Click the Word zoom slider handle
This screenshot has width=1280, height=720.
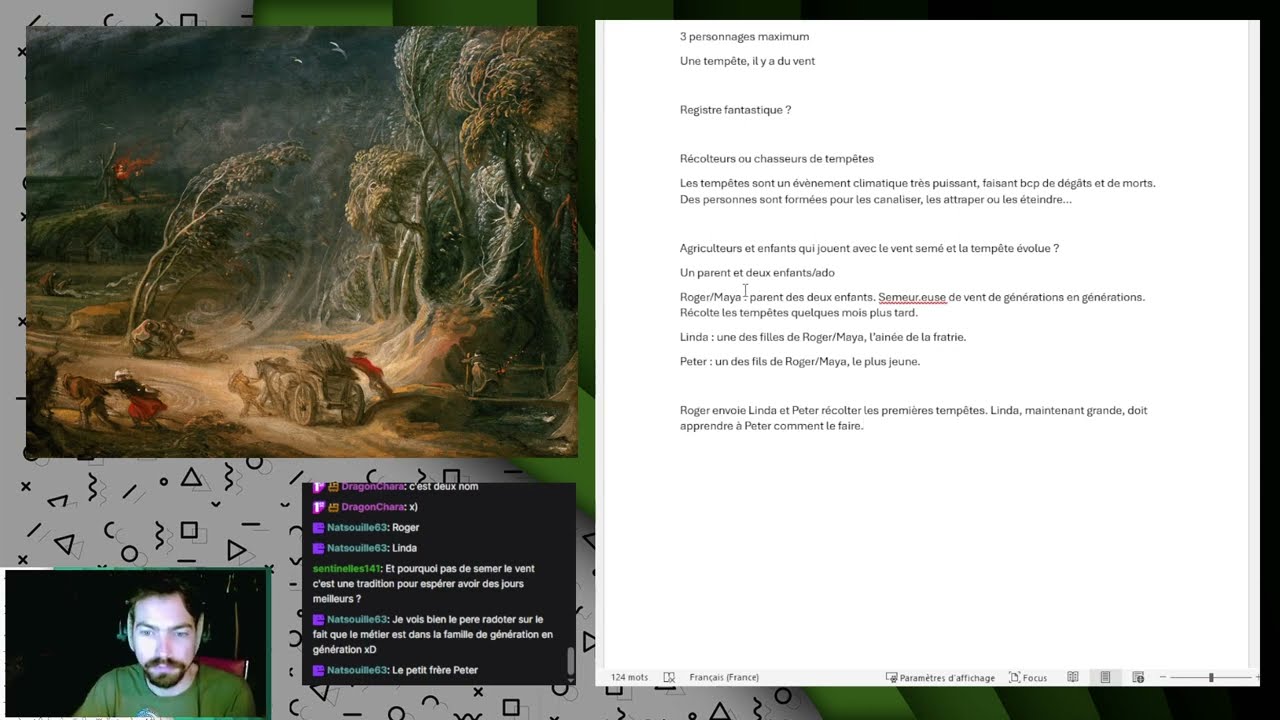[1211, 677]
